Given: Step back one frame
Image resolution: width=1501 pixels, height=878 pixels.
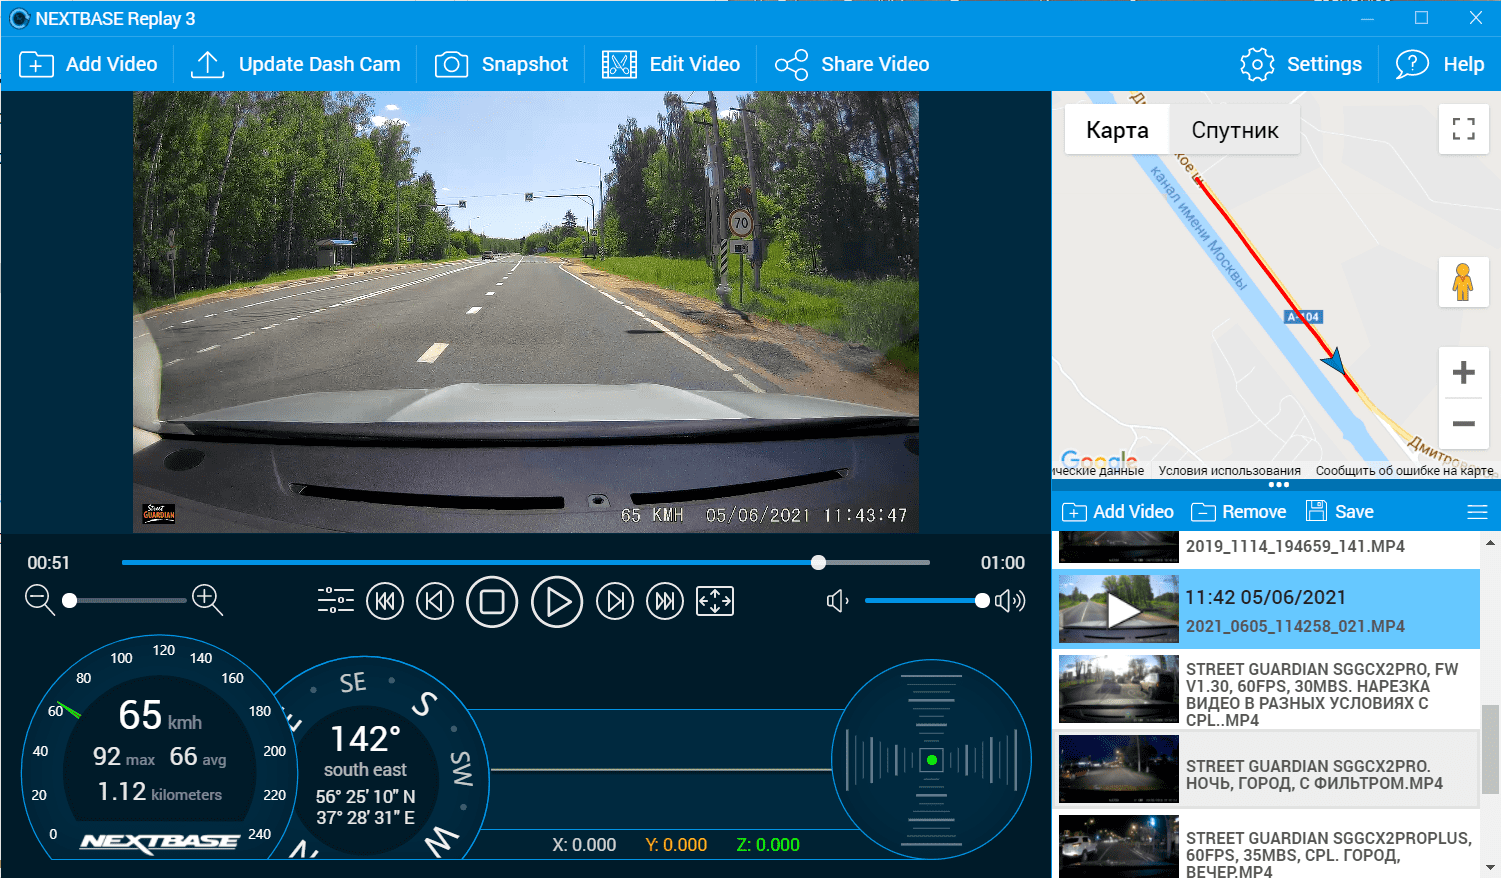Looking at the screenshot, I should 435,601.
